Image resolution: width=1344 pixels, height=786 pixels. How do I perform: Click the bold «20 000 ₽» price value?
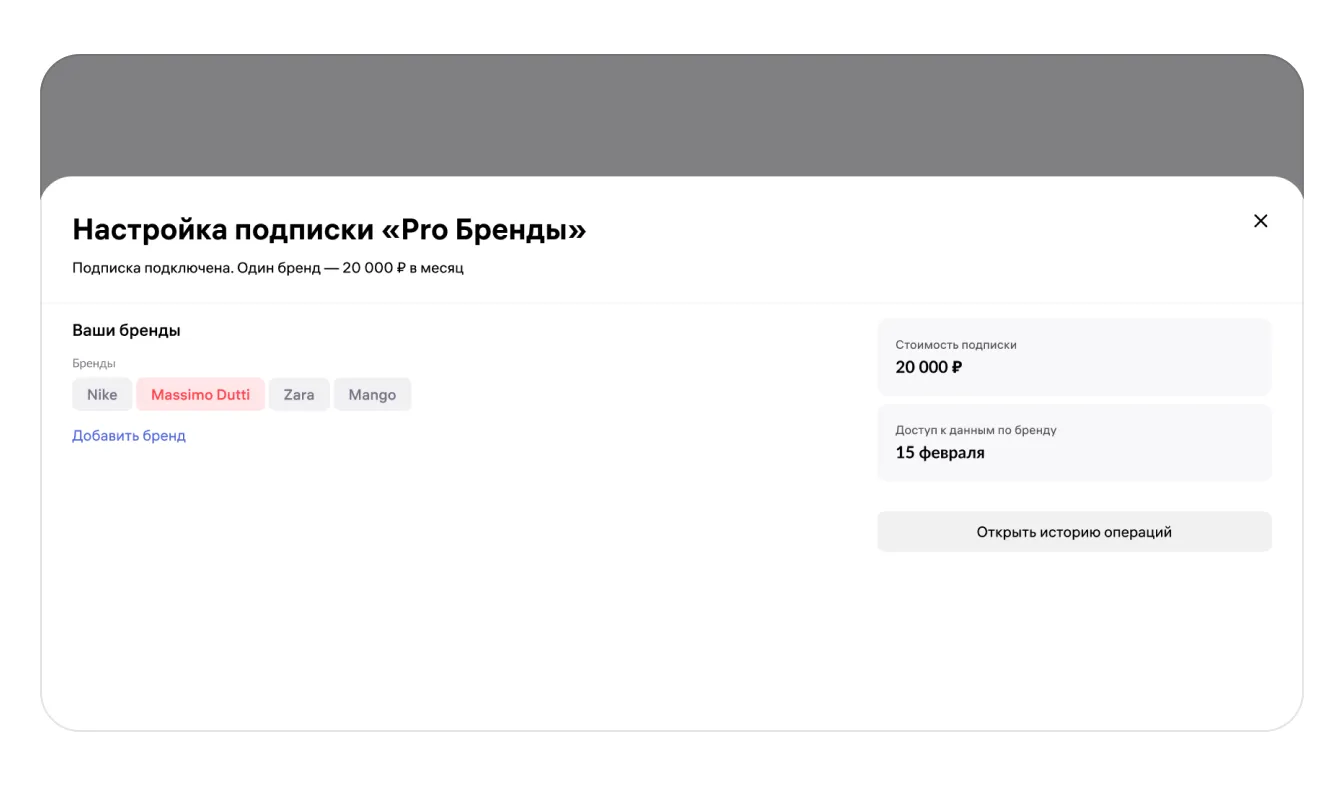[929, 367]
